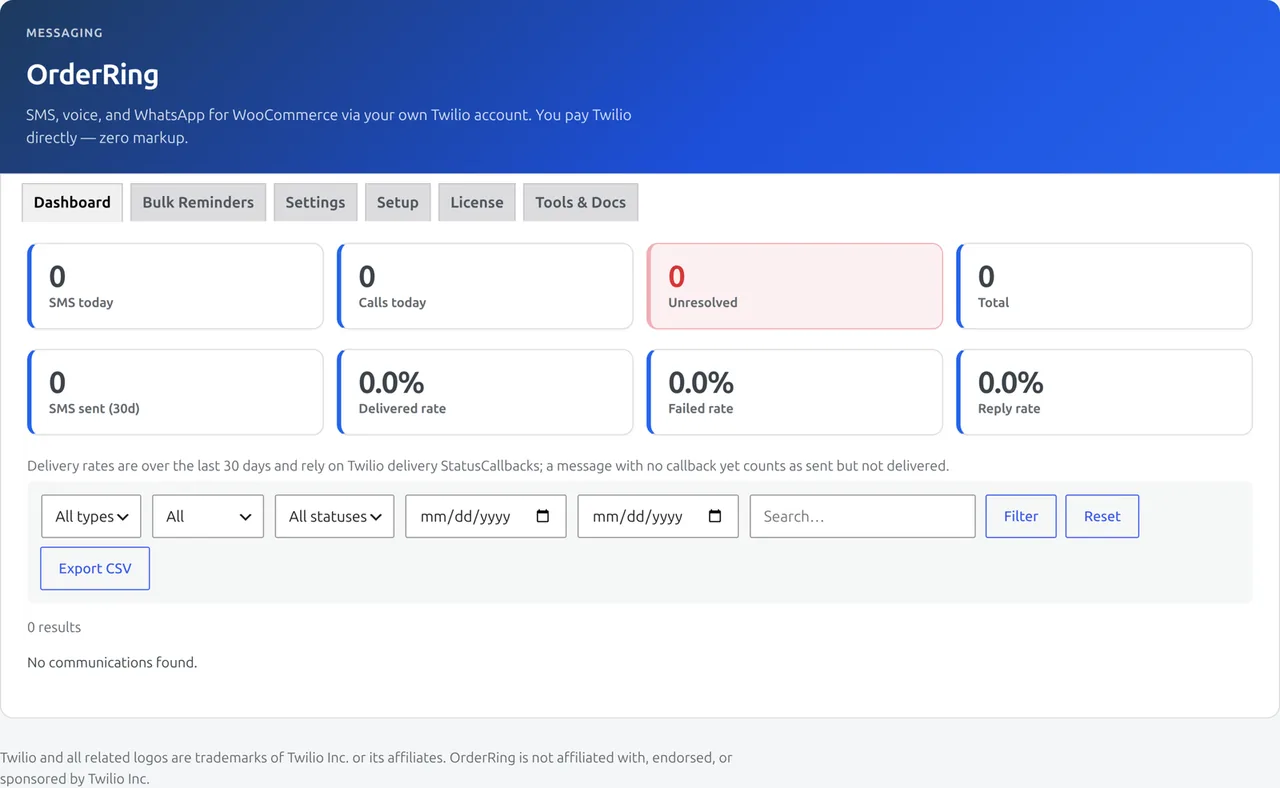This screenshot has width=1280, height=788.
Task: Select the SMS today stat card
Action: tap(175, 286)
